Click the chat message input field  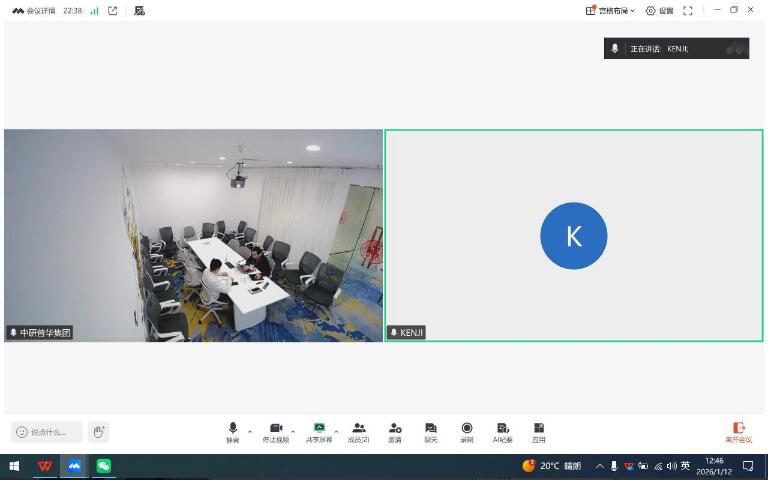pyautogui.click(x=48, y=432)
